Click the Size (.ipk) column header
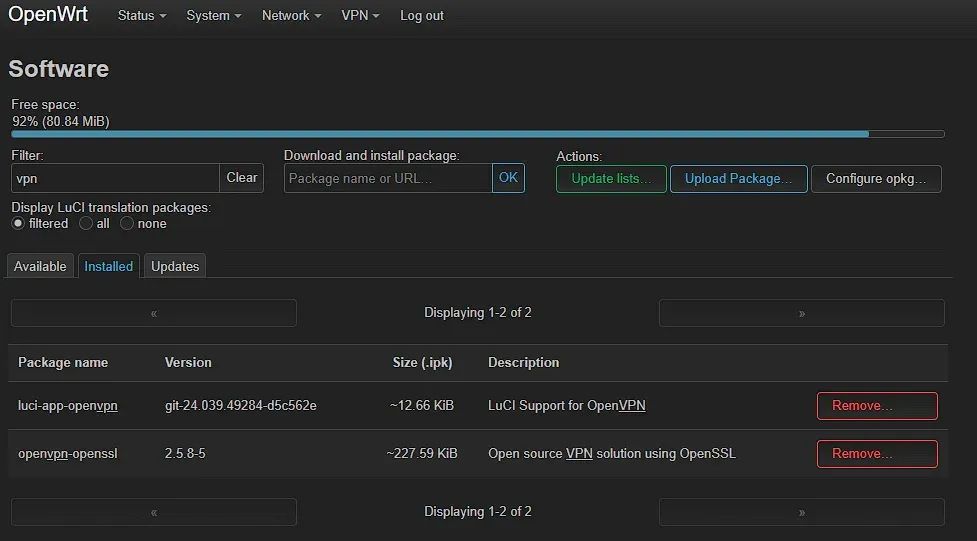Image resolution: width=977 pixels, height=541 pixels. coord(422,363)
